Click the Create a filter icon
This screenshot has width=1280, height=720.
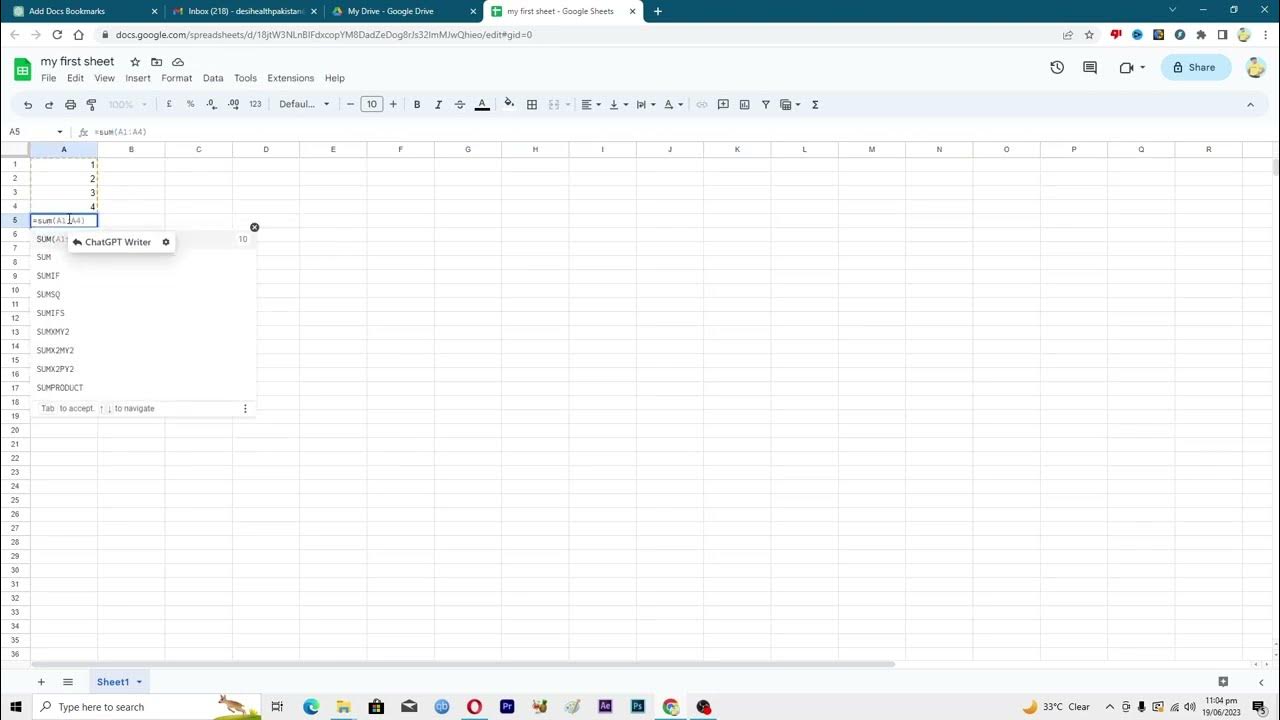pyautogui.click(x=766, y=104)
